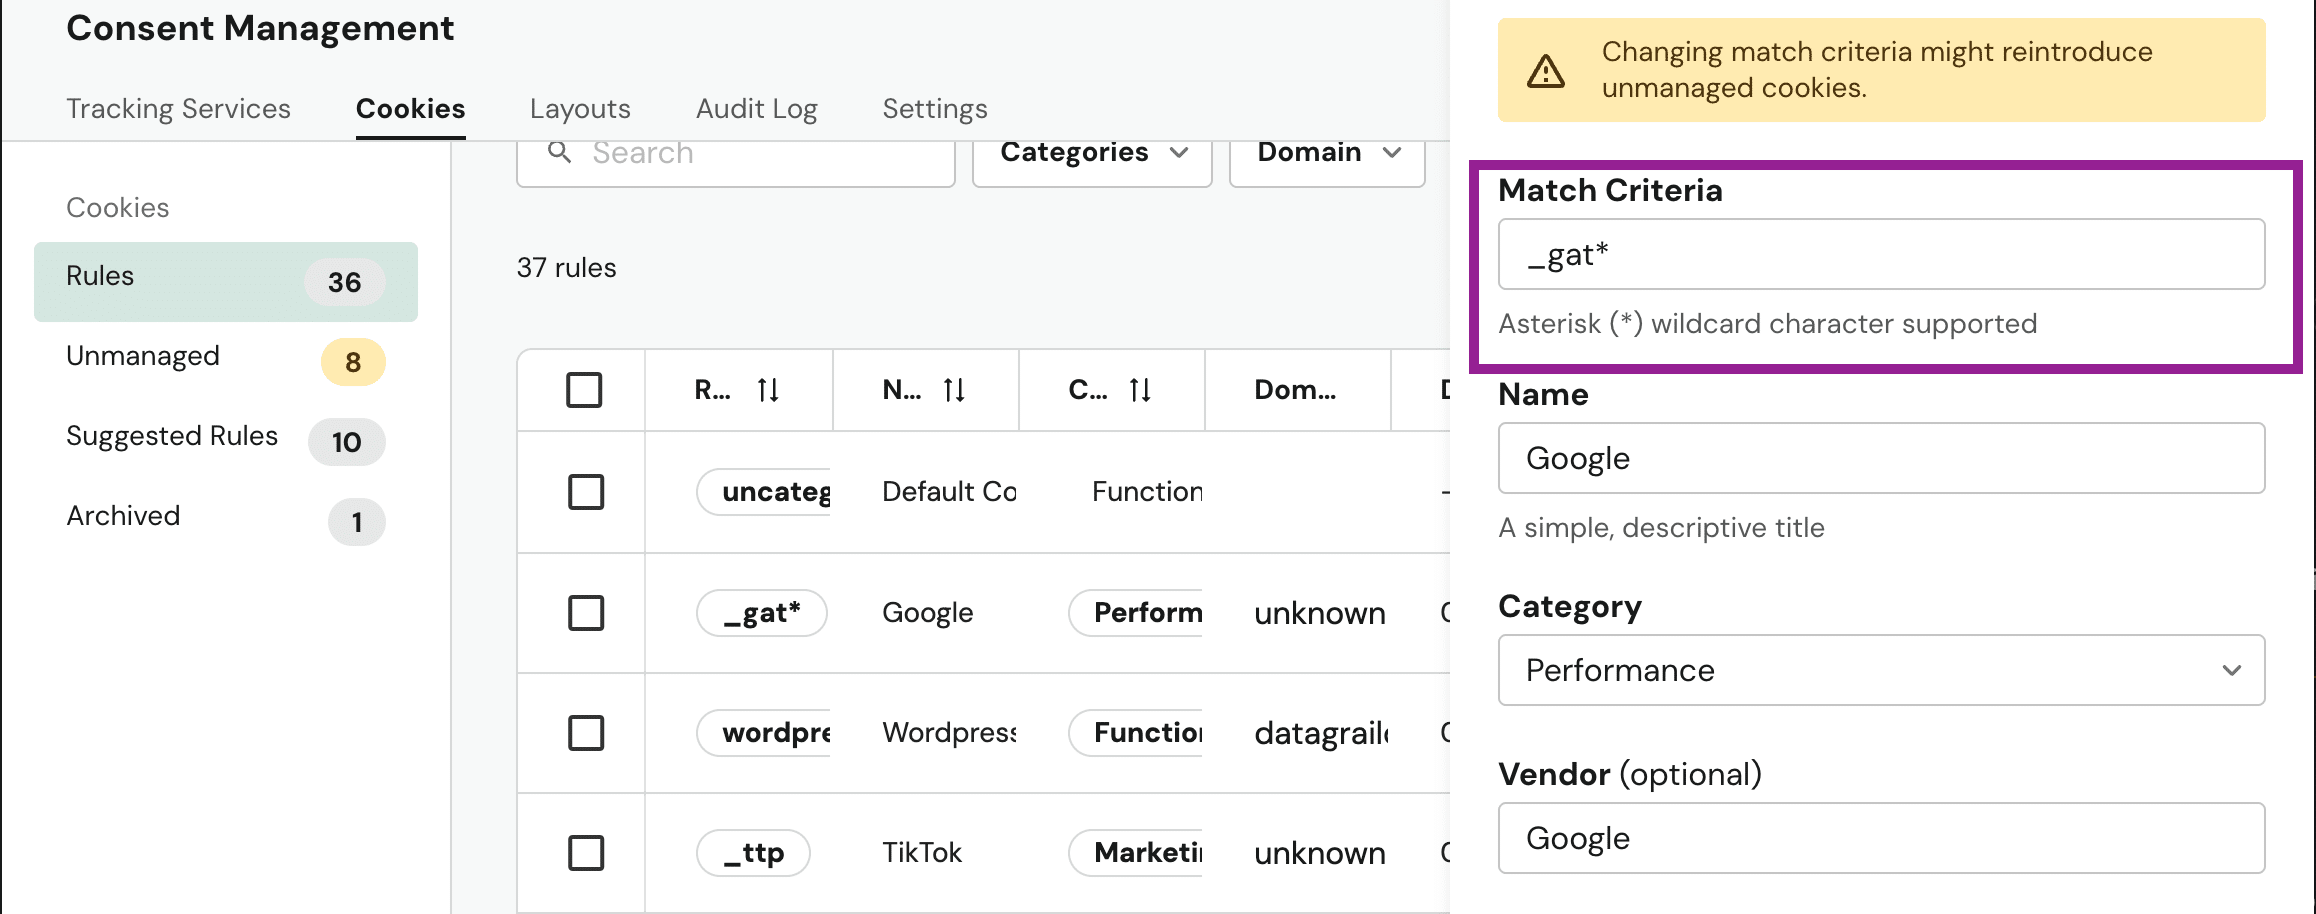2316x914 pixels.
Task: Sort by the R... column arrows
Action: point(768,390)
